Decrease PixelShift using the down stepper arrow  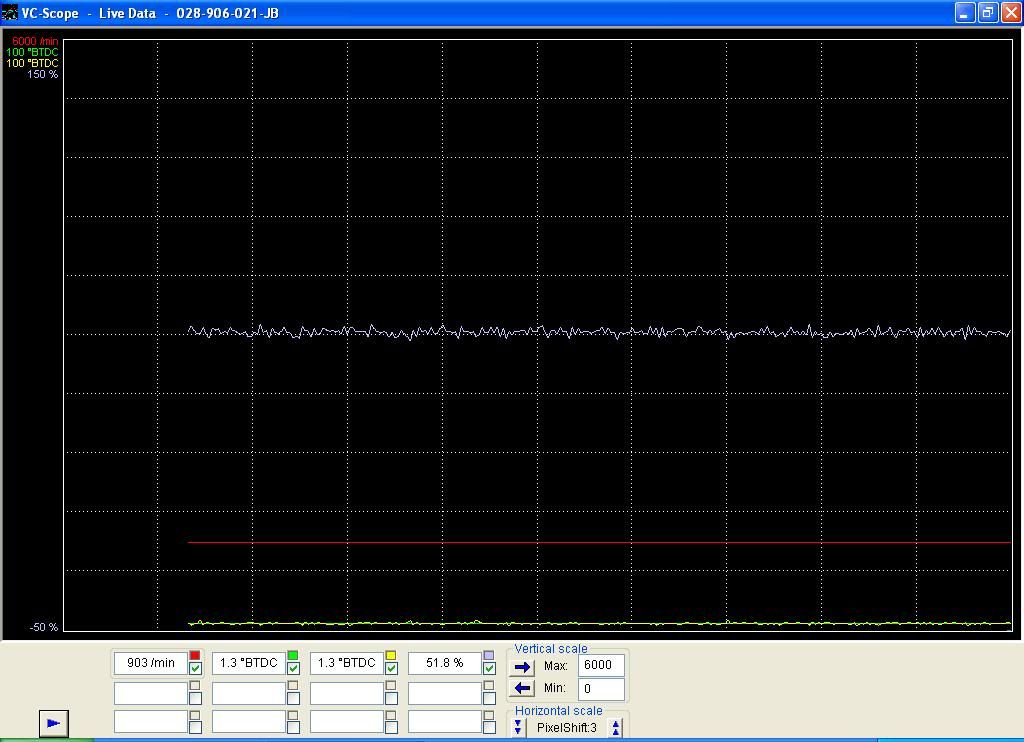[x=518, y=726]
